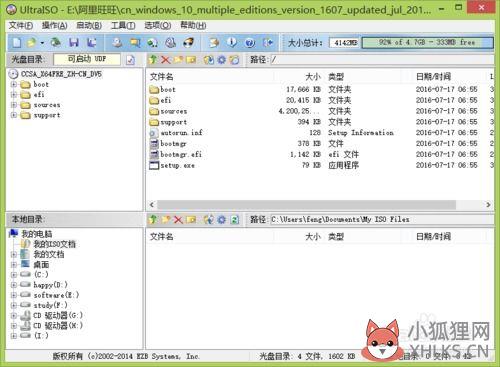Click the Help question mark toolbar icon
Viewport: 500px width, 367px height.
[250, 42]
